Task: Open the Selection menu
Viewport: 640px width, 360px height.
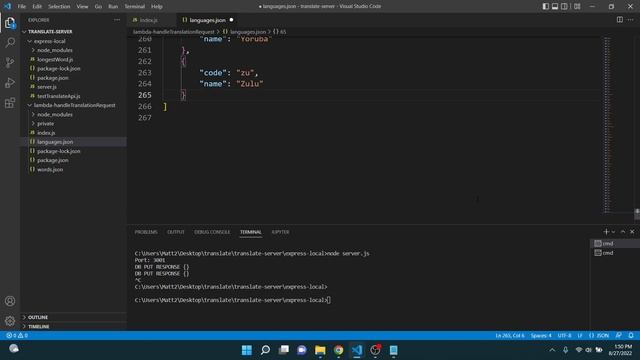Action: [59, 7]
